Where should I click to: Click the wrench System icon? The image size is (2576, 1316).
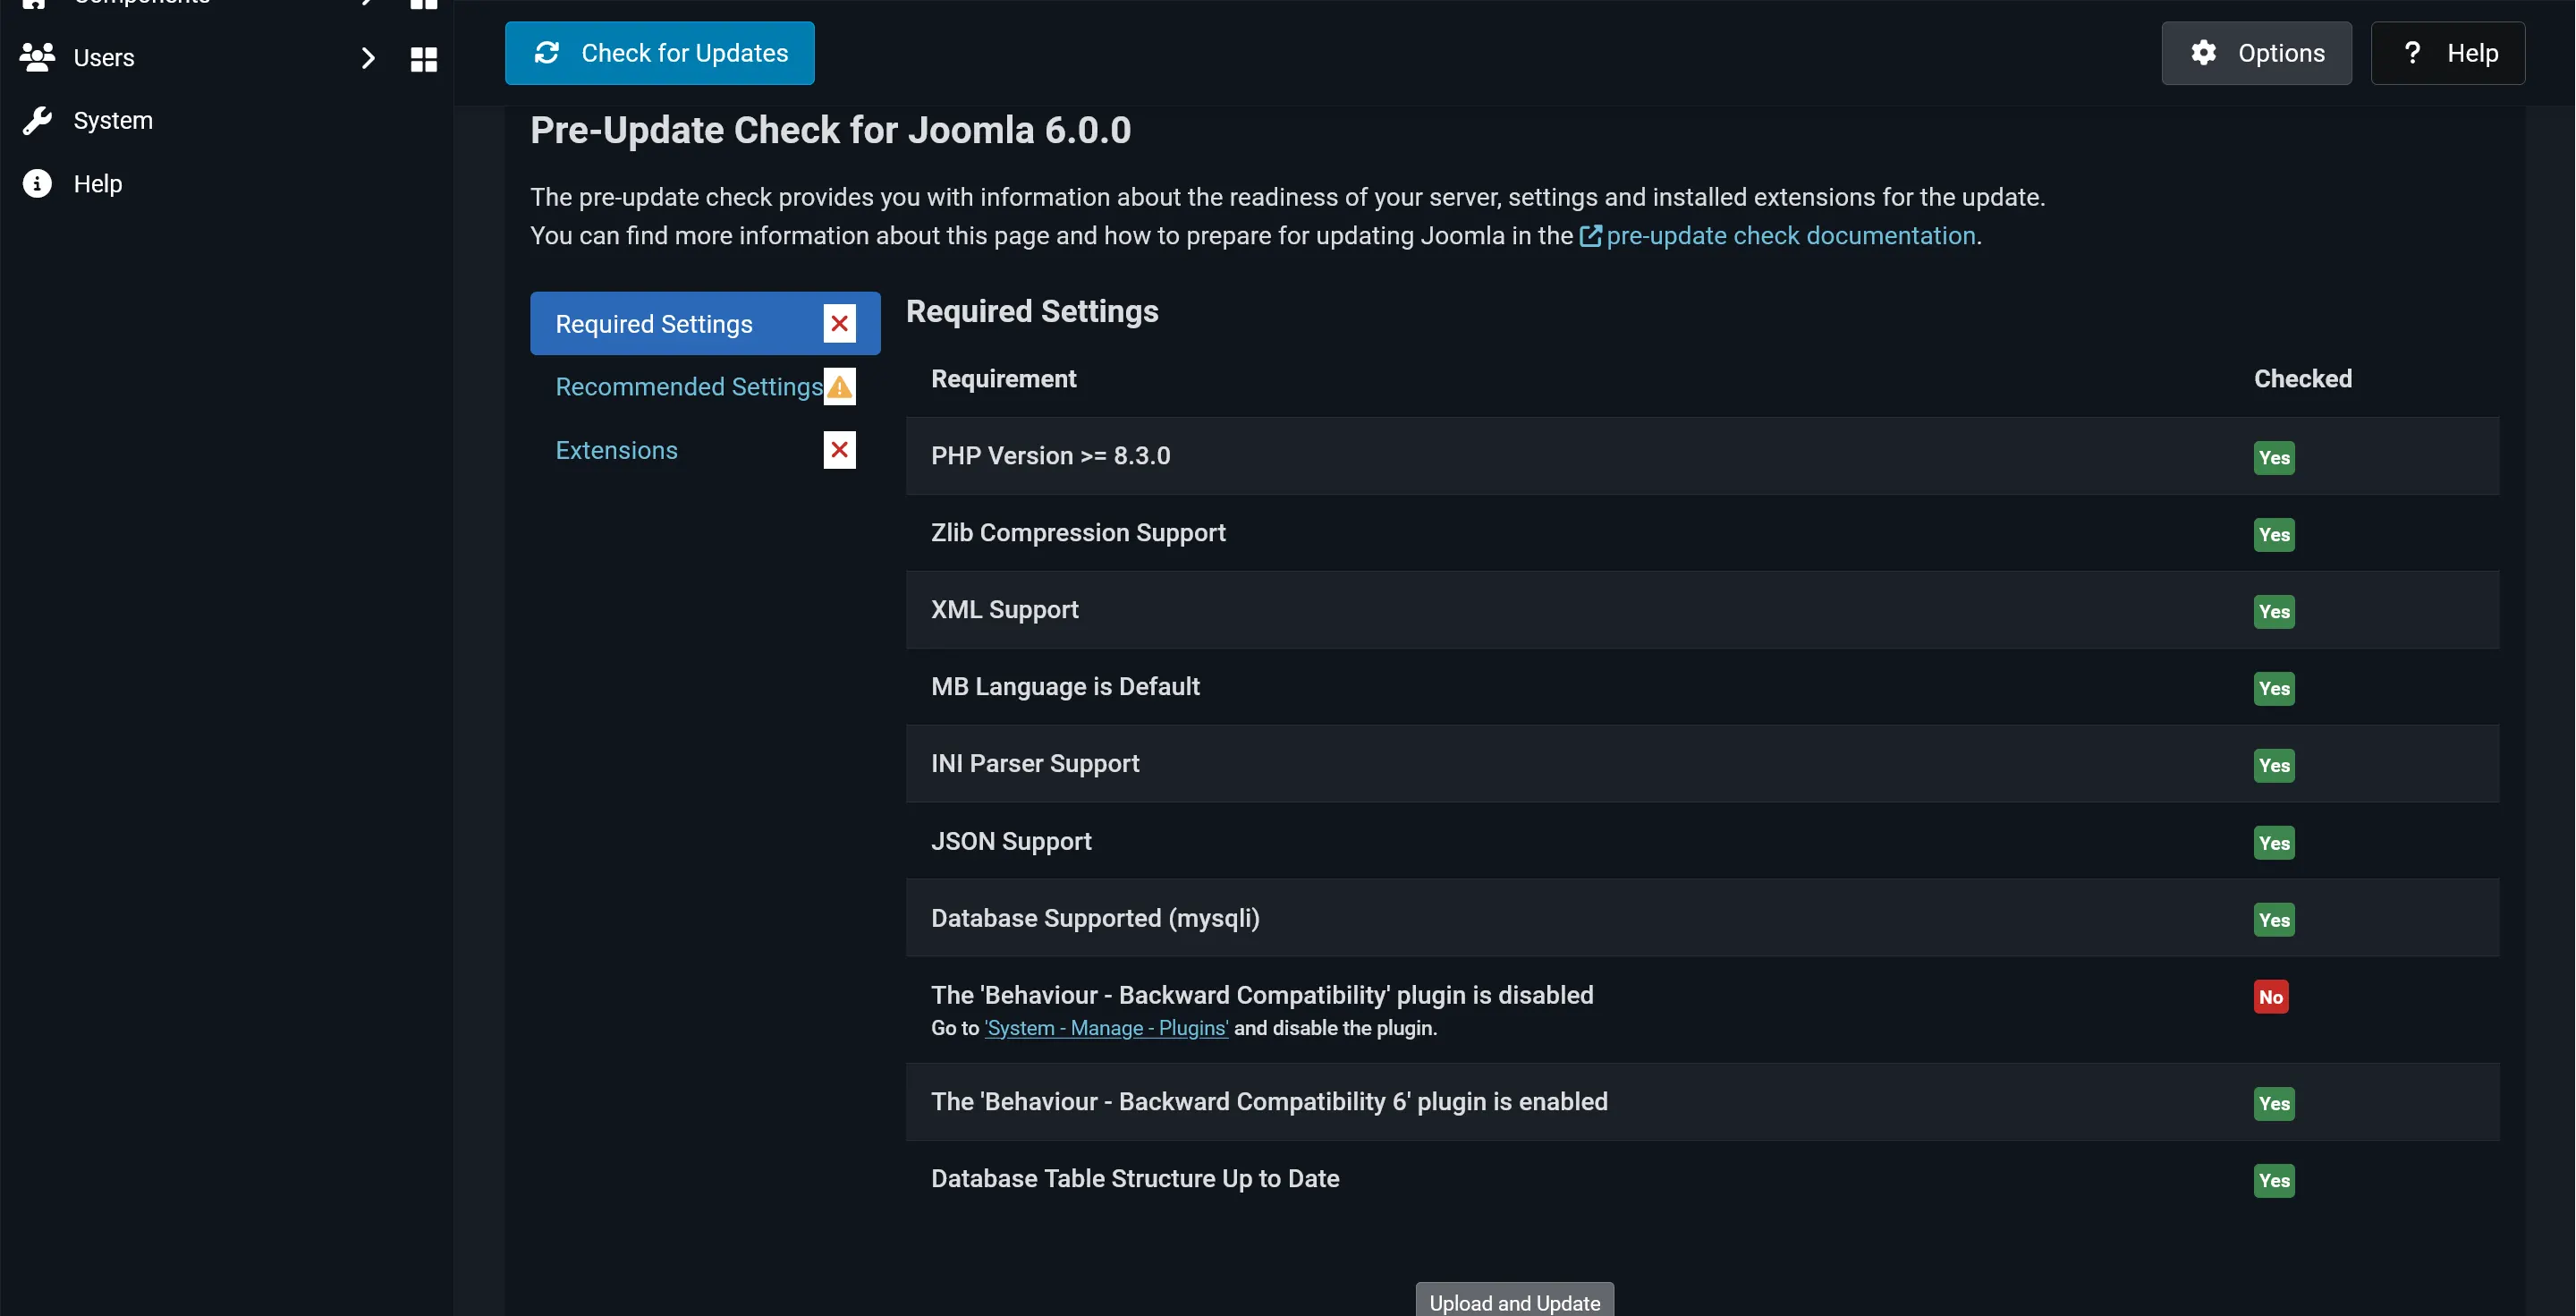point(37,121)
